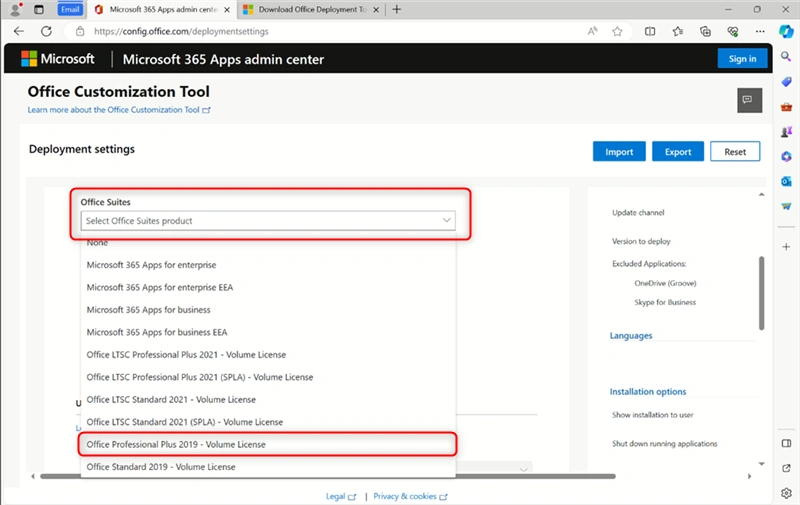Click the Reset button
The width and height of the screenshot is (800, 505).
pyautogui.click(x=735, y=152)
